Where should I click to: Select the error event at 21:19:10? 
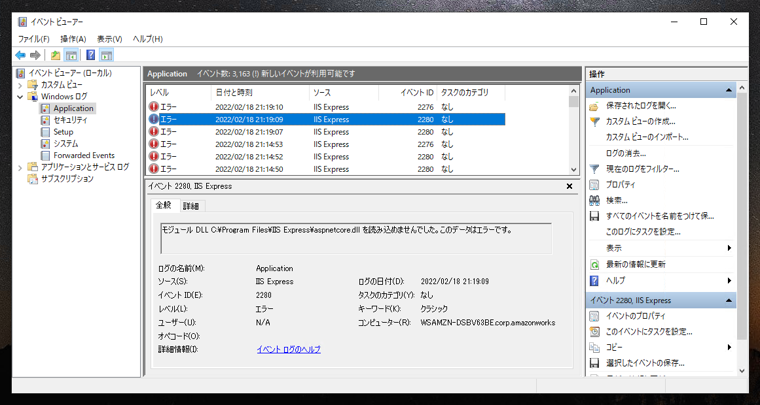tap(326, 107)
